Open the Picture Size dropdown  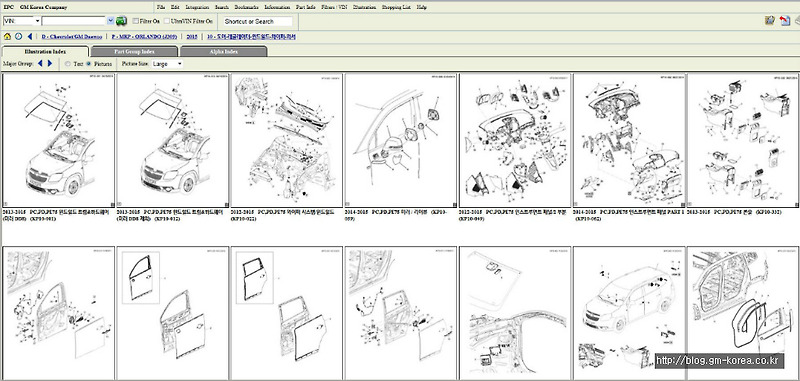pyautogui.click(x=167, y=64)
